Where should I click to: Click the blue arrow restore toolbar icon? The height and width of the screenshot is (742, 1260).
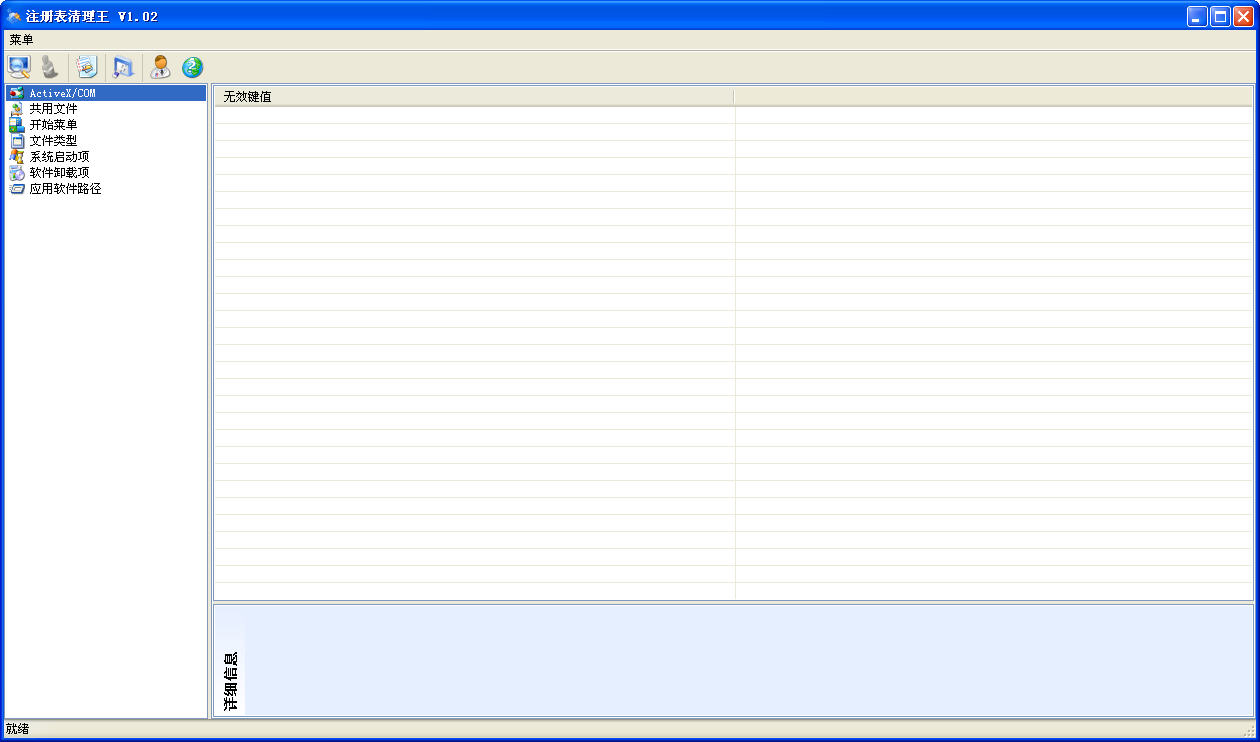point(124,67)
